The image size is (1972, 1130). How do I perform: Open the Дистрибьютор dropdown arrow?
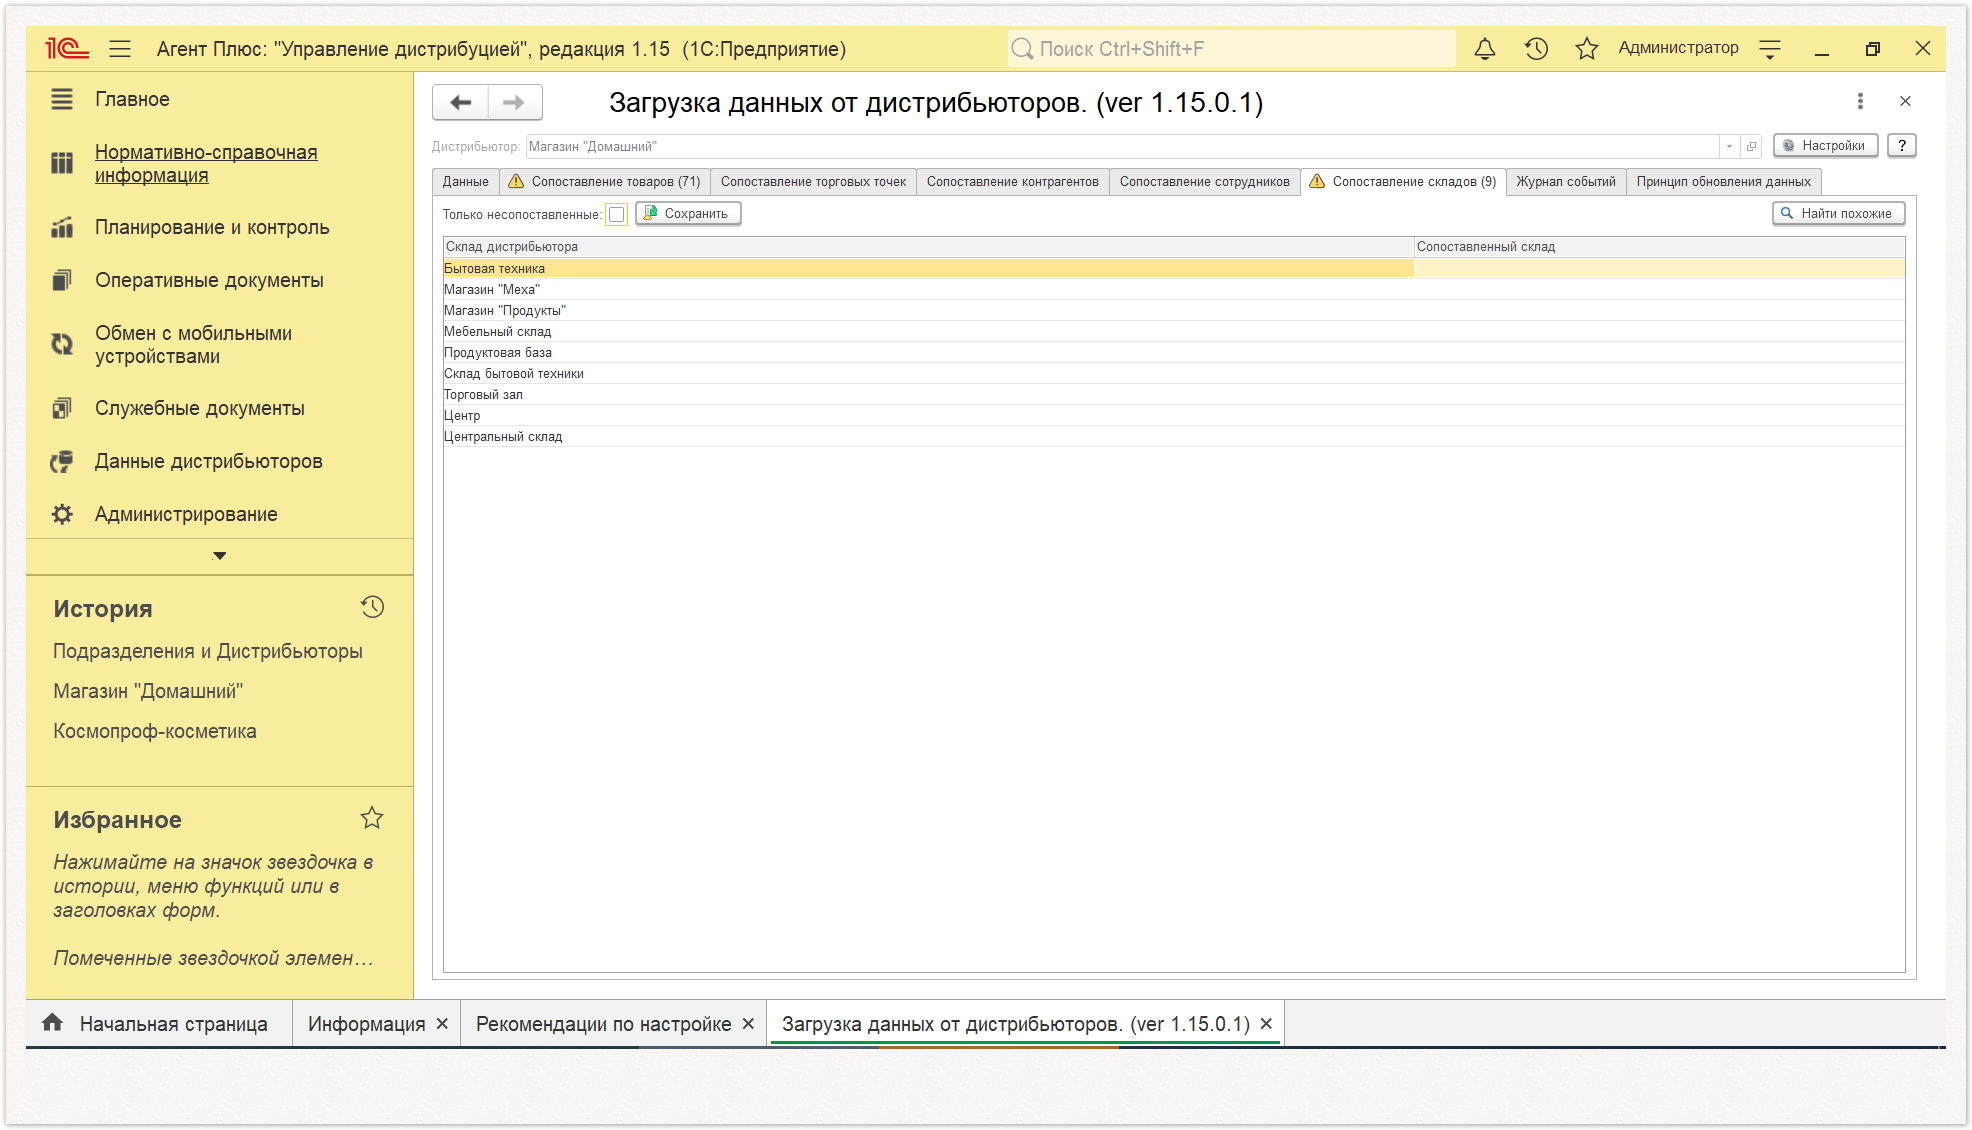pyautogui.click(x=1729, y=146)
